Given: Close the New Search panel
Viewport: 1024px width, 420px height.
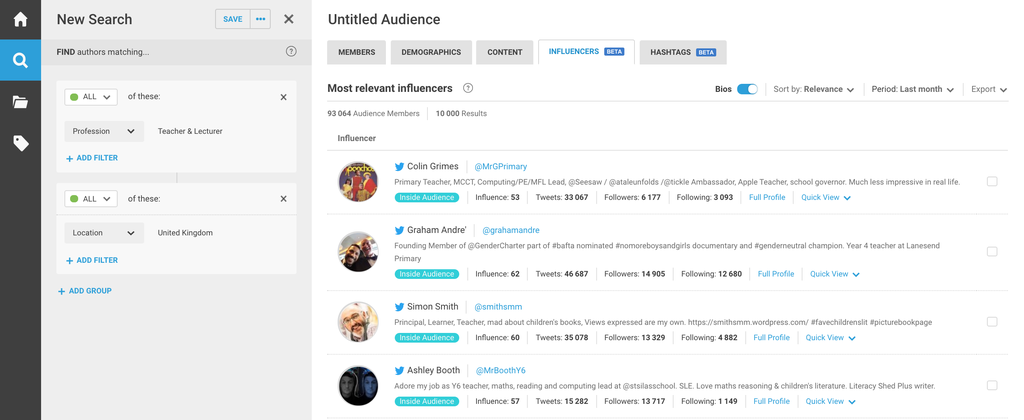Looking at the screenshot, I should [289, 19].
